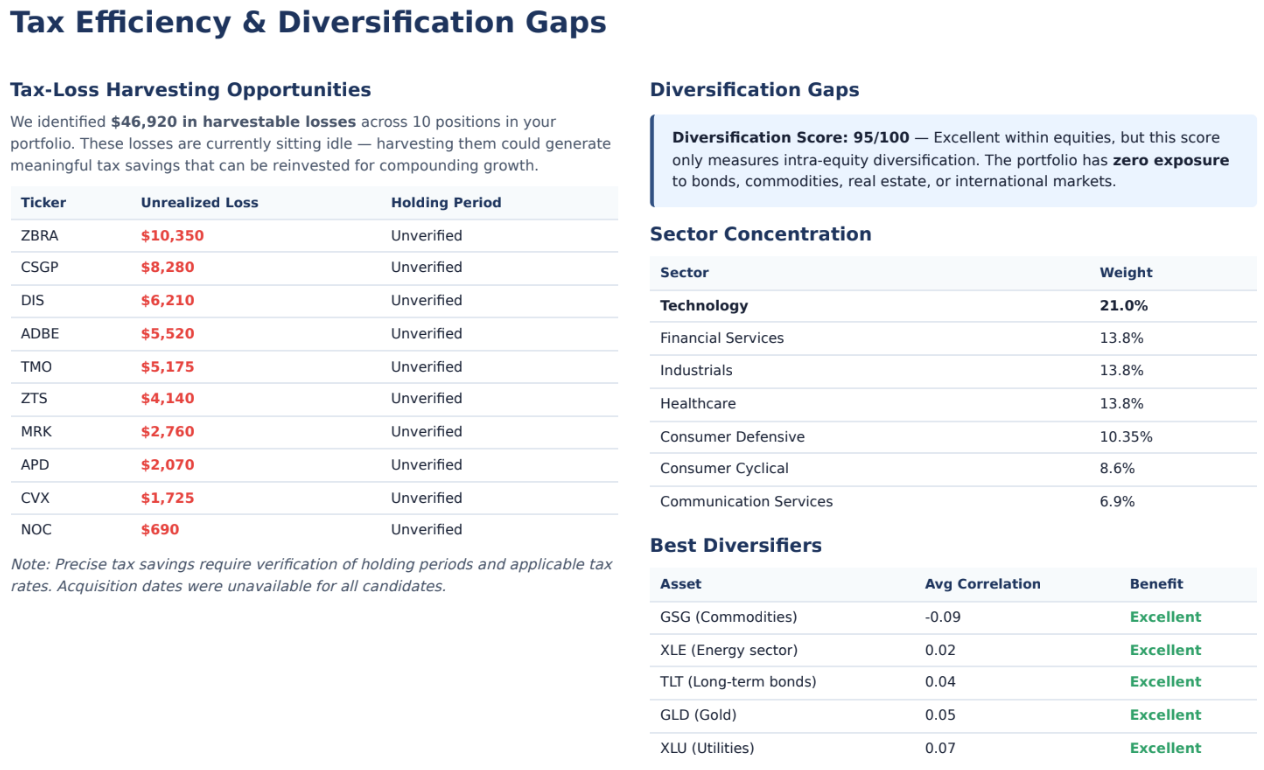Click the Weight column header
The width and height of the screenshot is (1264, 770).
point(1126,273)
